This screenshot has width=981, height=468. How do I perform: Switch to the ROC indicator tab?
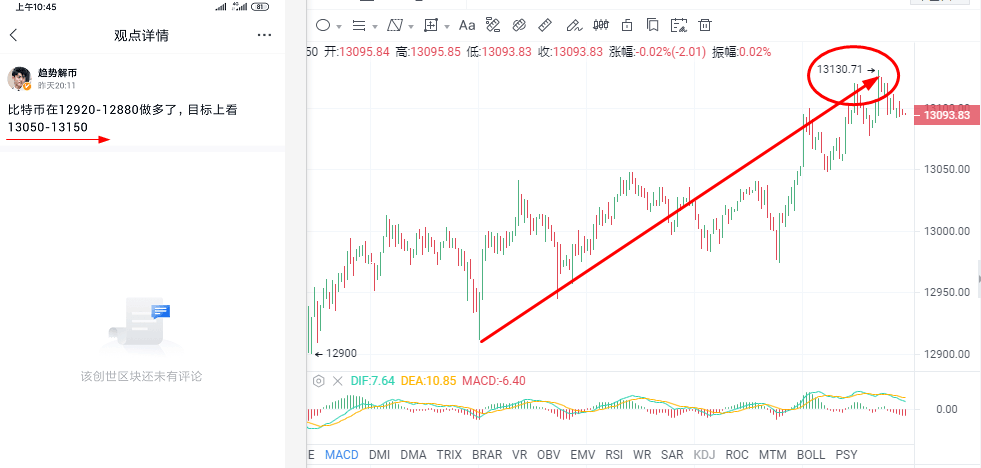click(737, 455)
